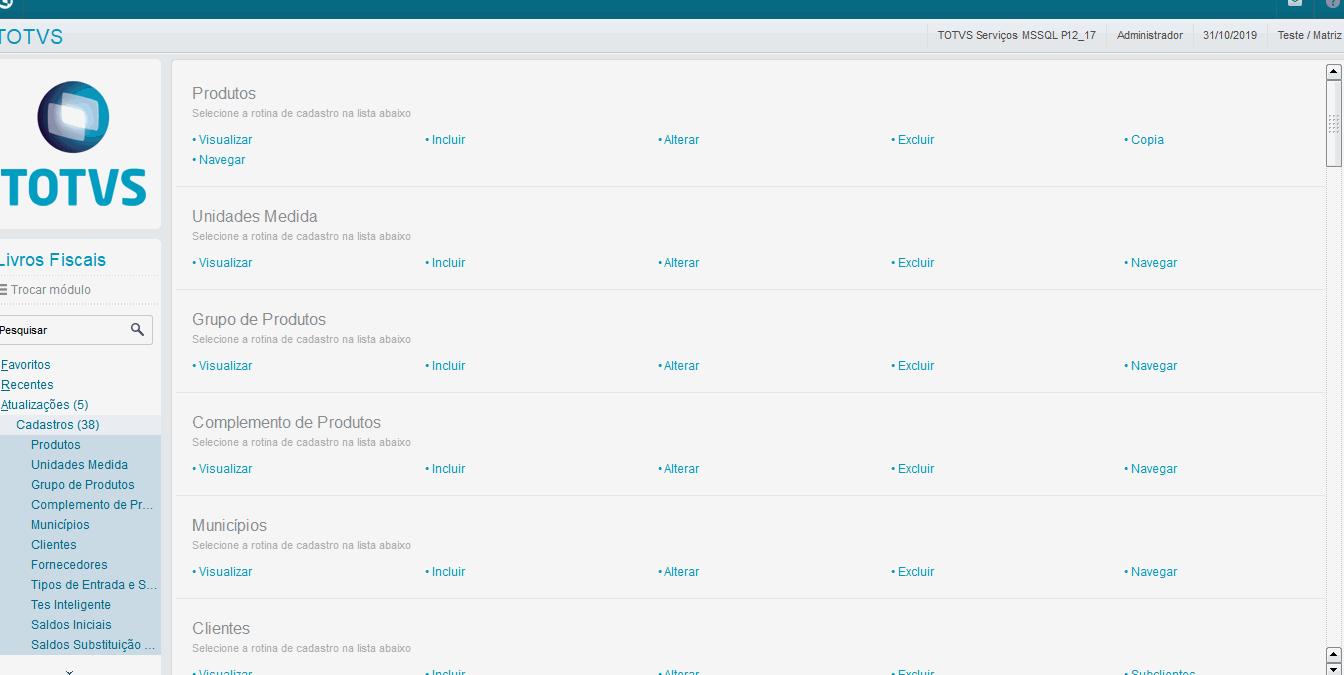Click Excluir under Unidades Medida

pos(915,263)
